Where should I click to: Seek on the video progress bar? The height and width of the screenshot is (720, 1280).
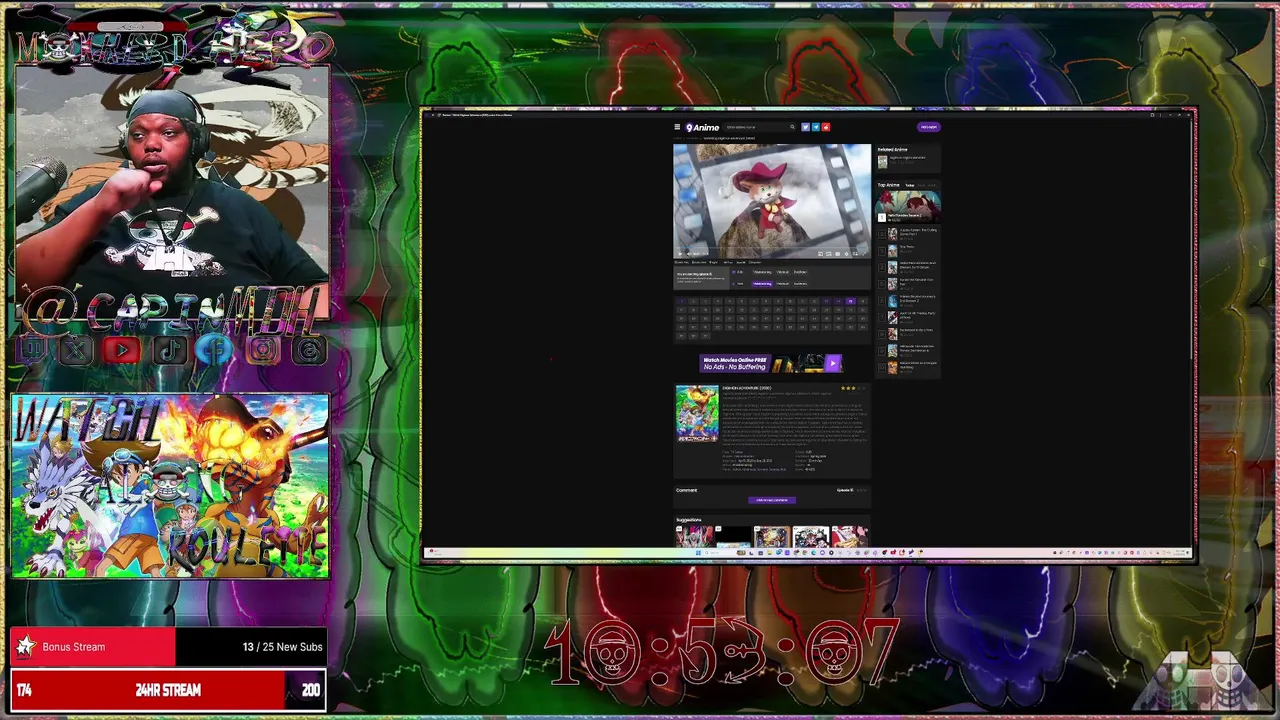coord(772,247)
